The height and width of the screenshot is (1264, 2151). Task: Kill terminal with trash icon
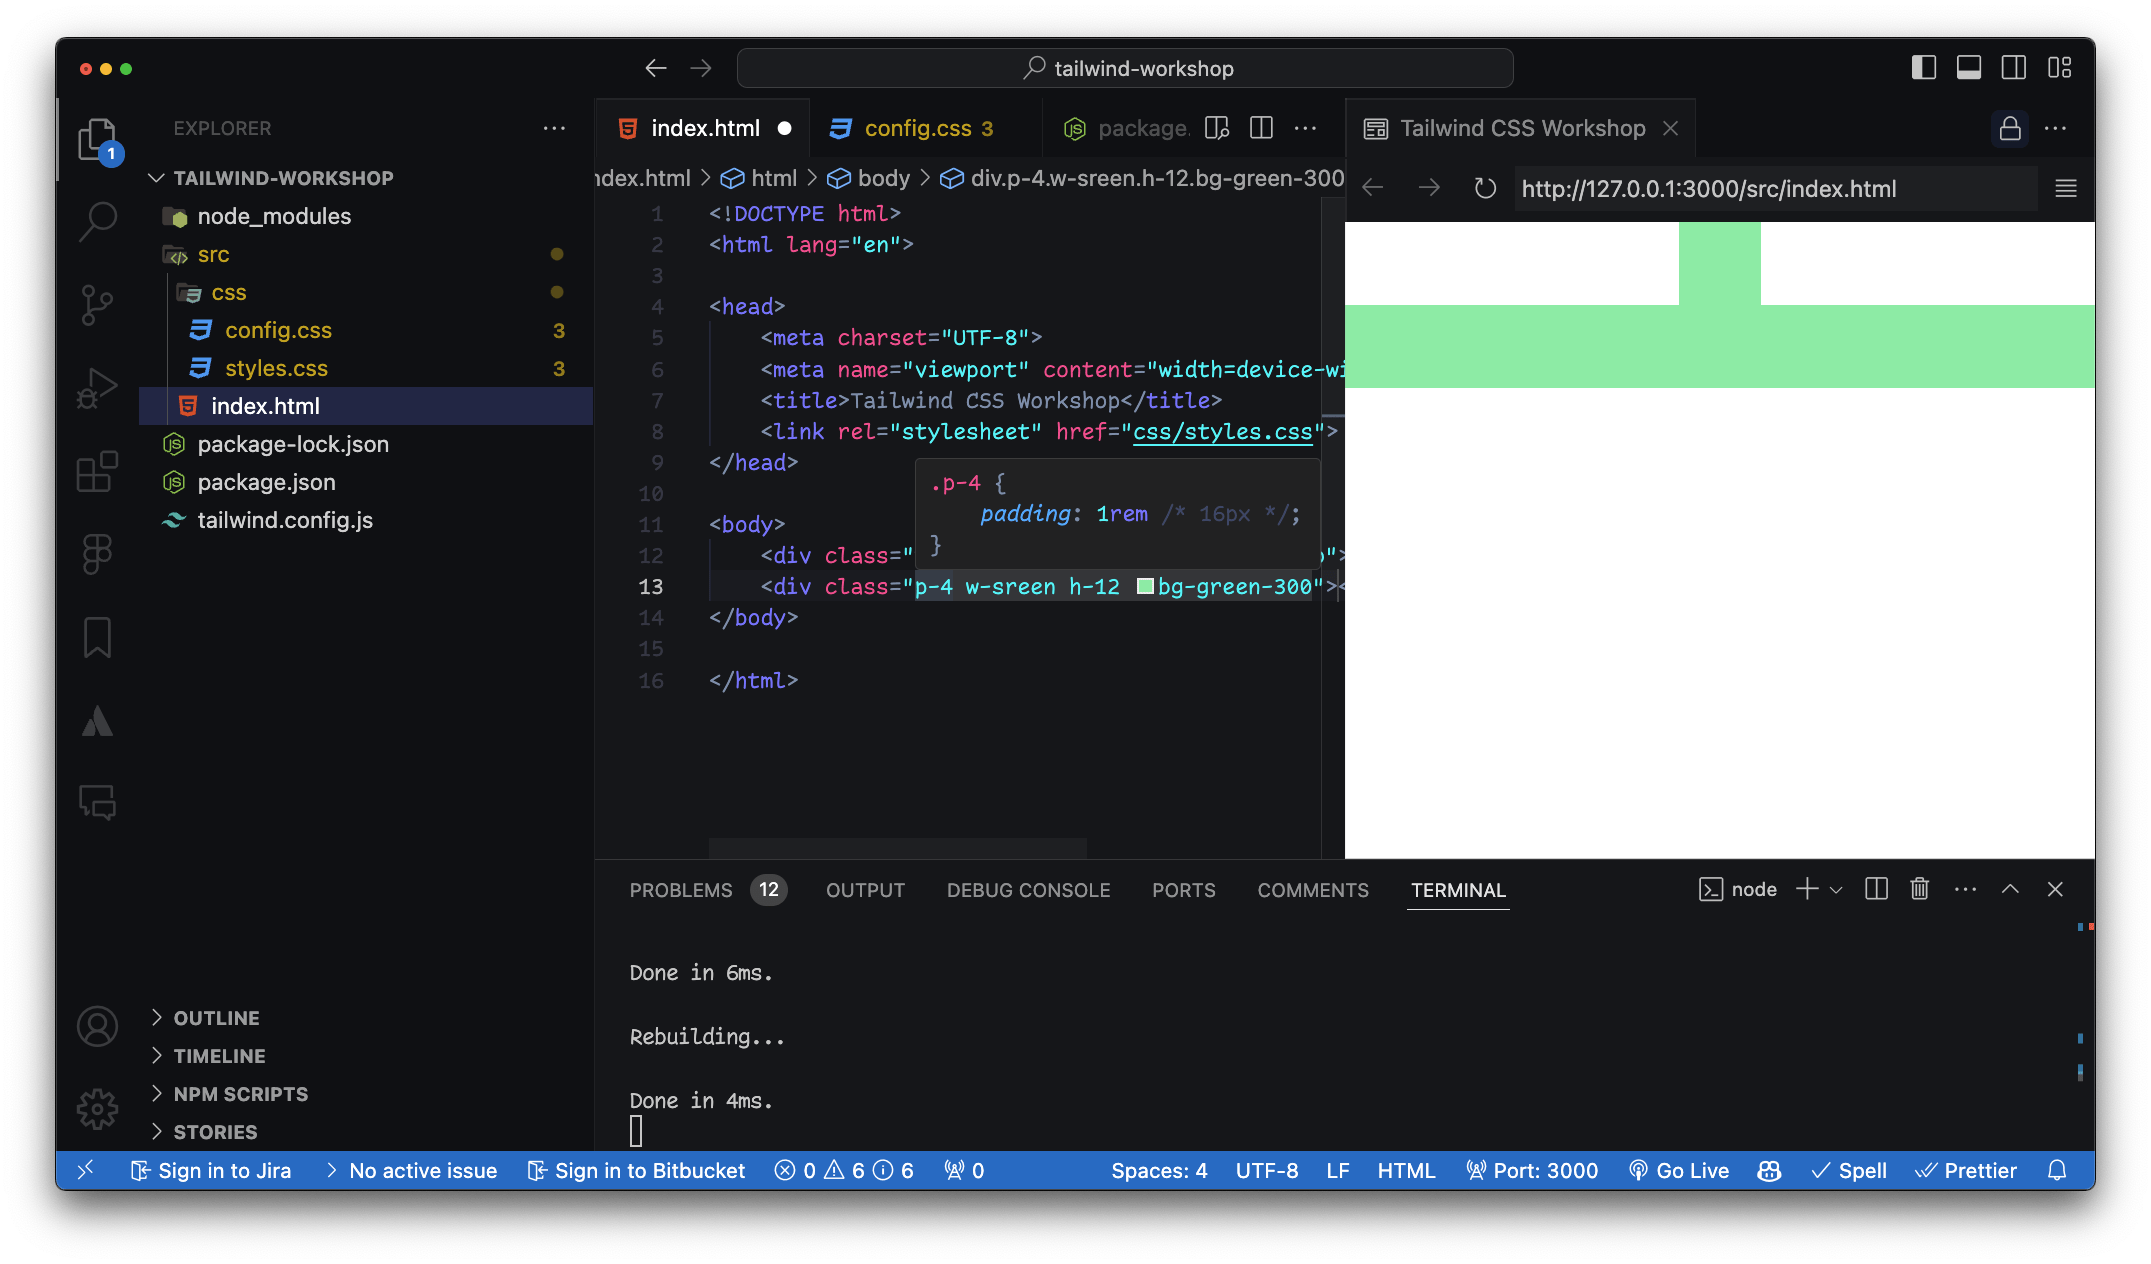point(1919,889)
